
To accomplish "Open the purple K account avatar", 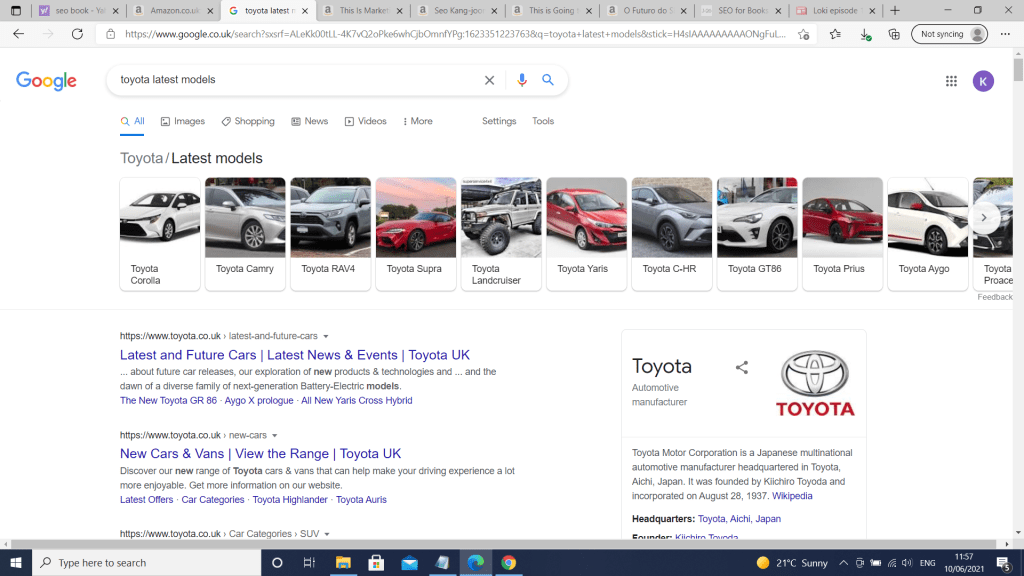I will (x=983, y=81).
